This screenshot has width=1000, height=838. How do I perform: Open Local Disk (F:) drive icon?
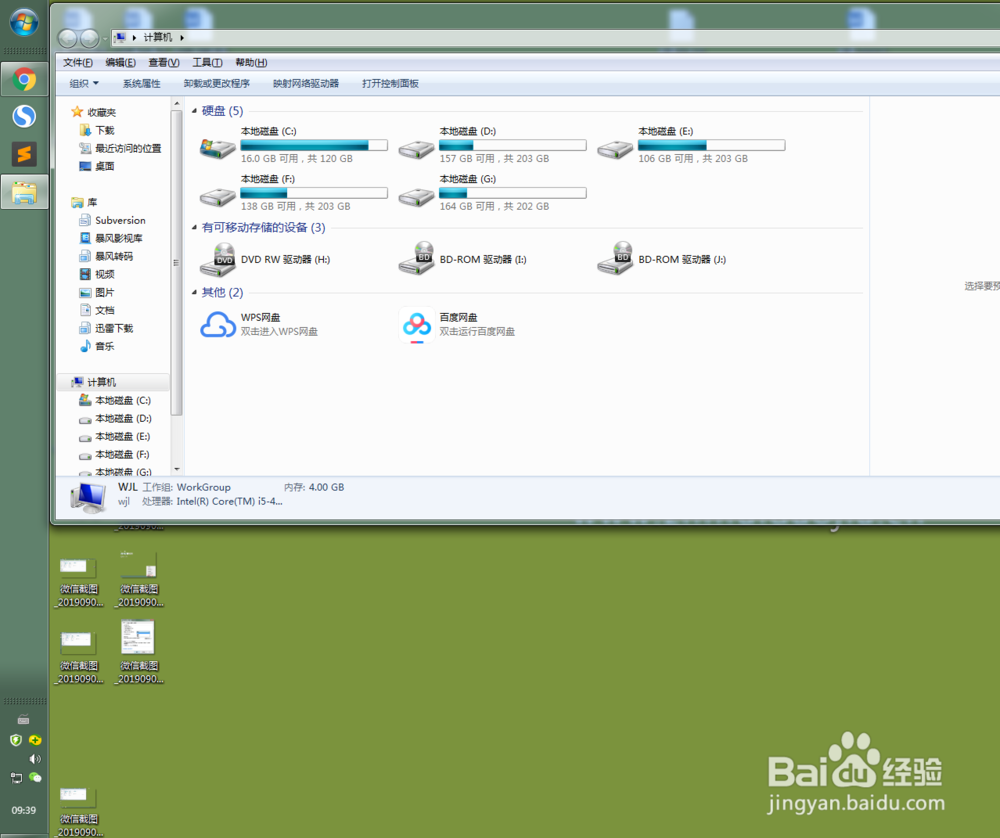click(x=217, y=197)
